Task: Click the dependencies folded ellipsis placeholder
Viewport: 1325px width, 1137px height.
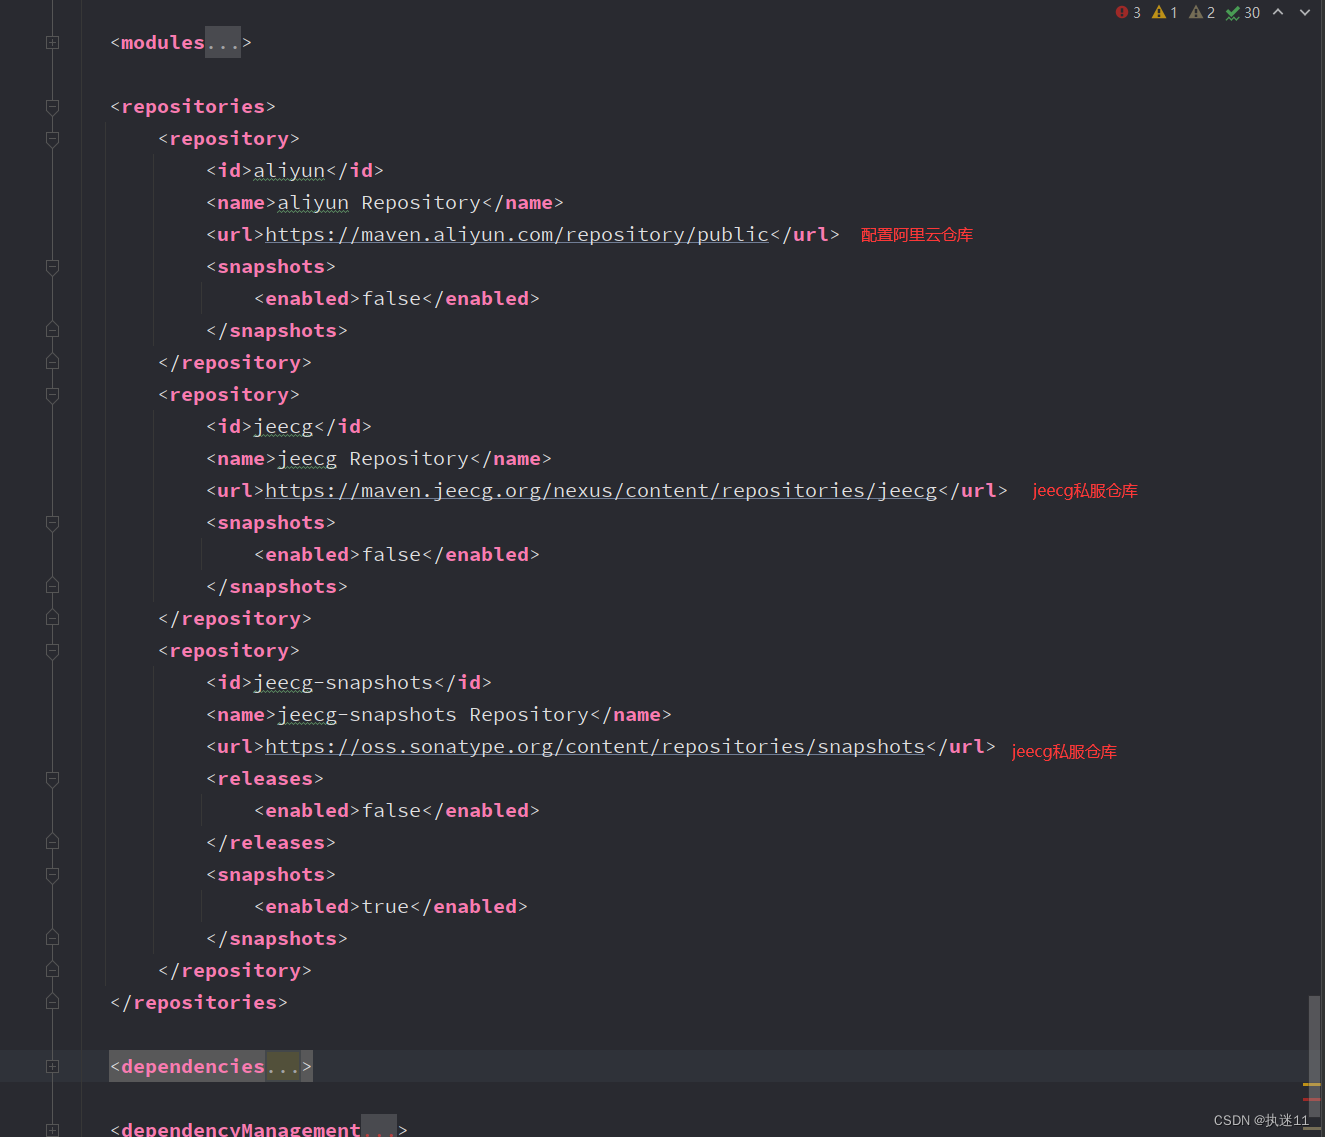Action: pyautogui.click(x=283, y=1067)
